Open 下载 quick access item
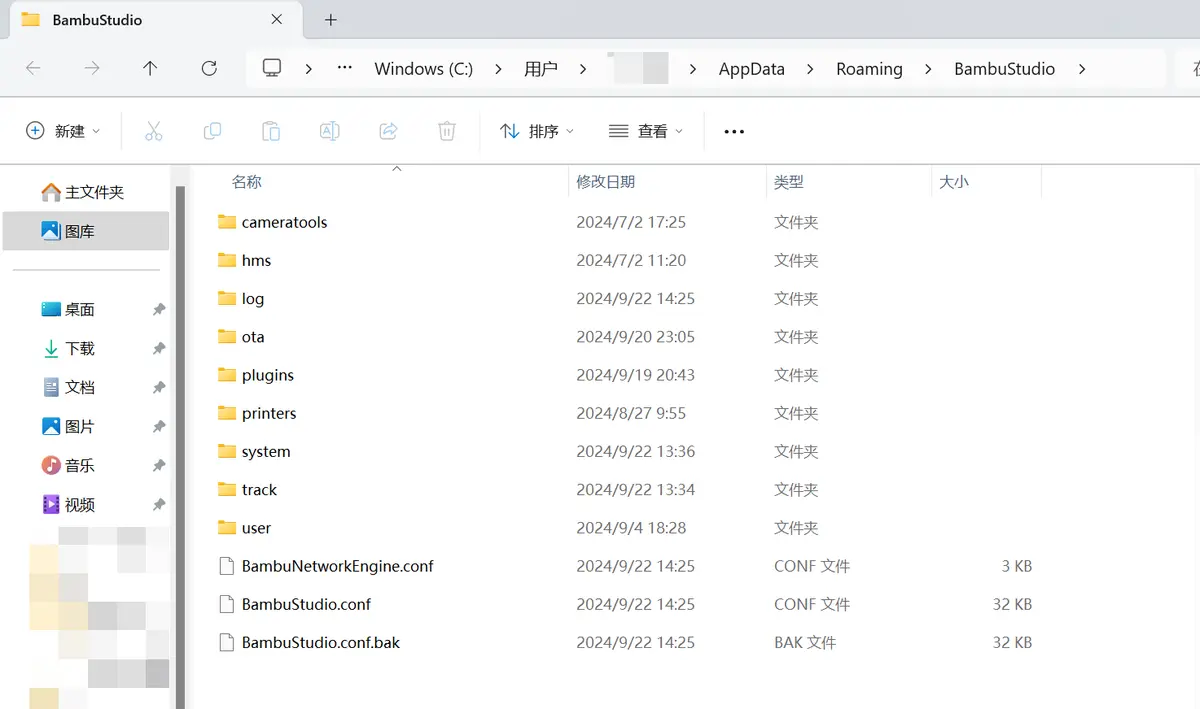1200x709 pixels. click(x=68, y=349)
